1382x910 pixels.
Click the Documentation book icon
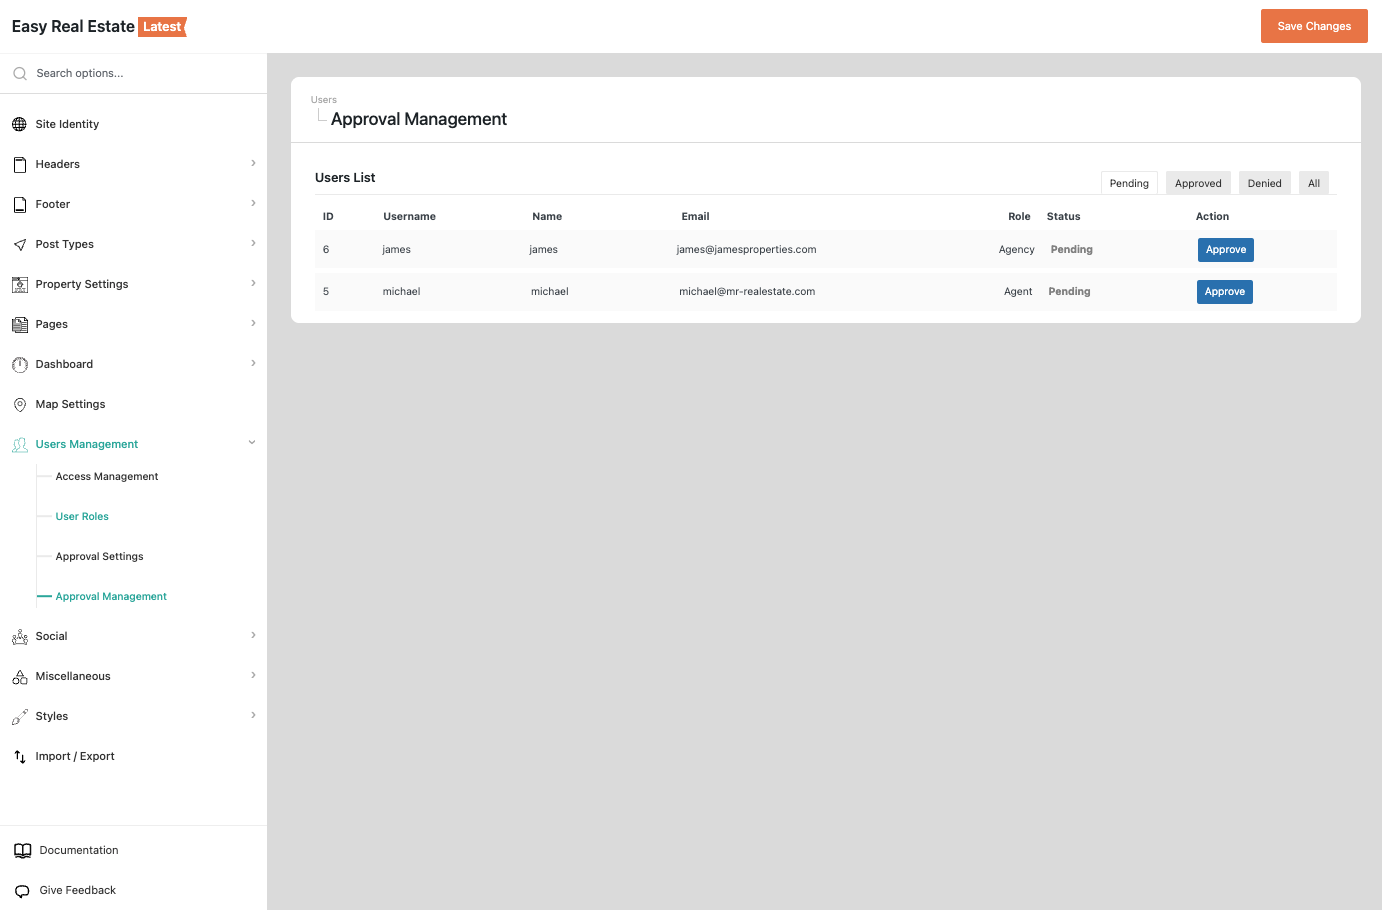pos(22,850)
